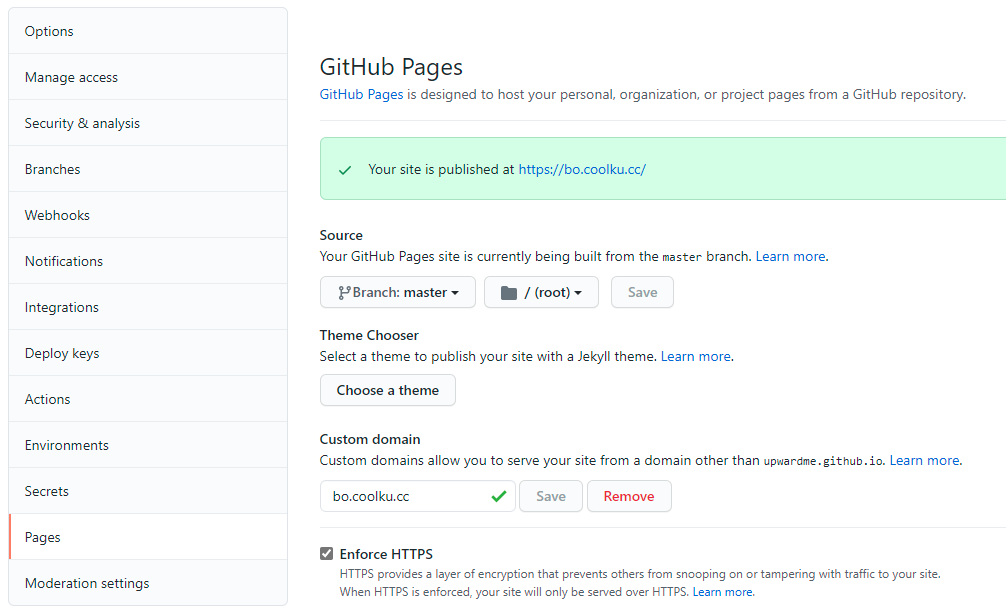This screenshot has height=615, width=1006.
Task: Go to Actions settings
Action: [x=148, y=399]
